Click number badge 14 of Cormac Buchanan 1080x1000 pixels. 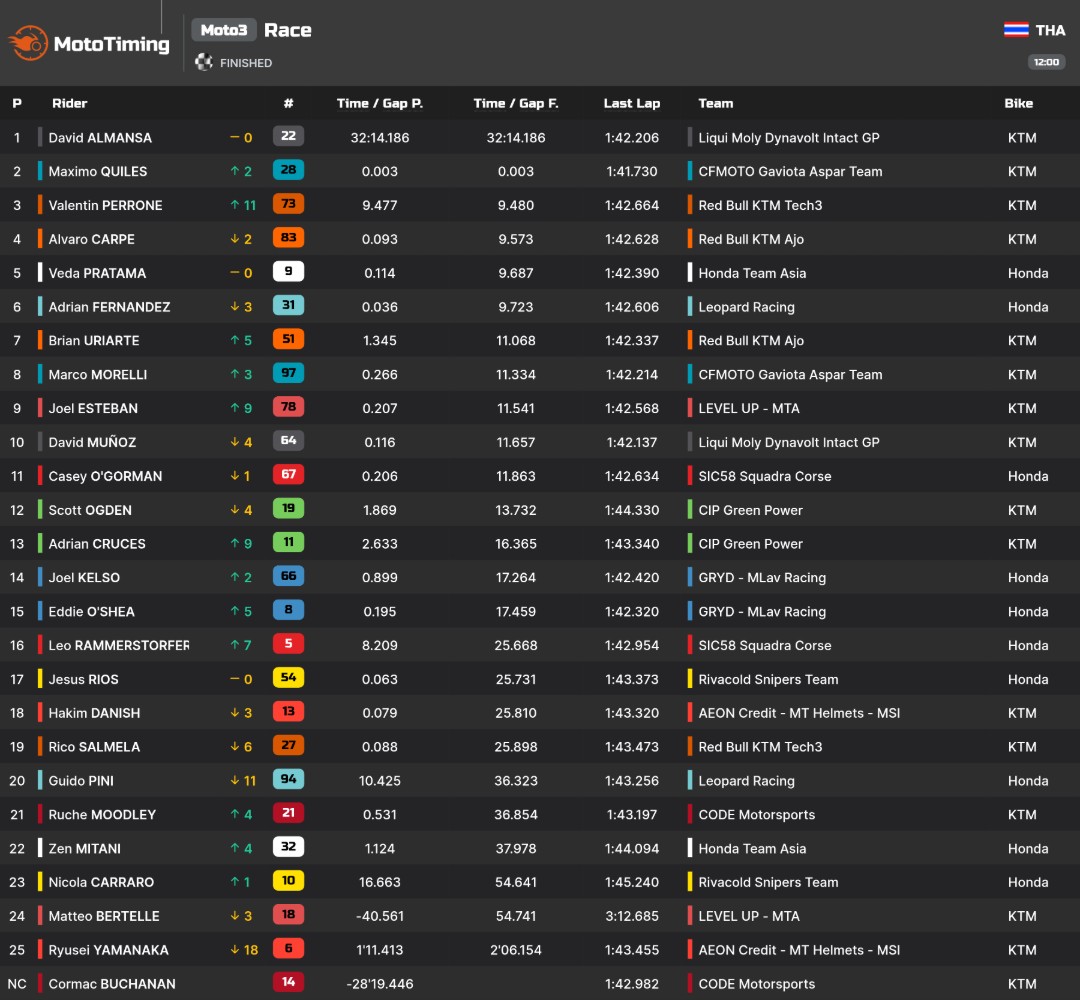[x=289, y=982]
